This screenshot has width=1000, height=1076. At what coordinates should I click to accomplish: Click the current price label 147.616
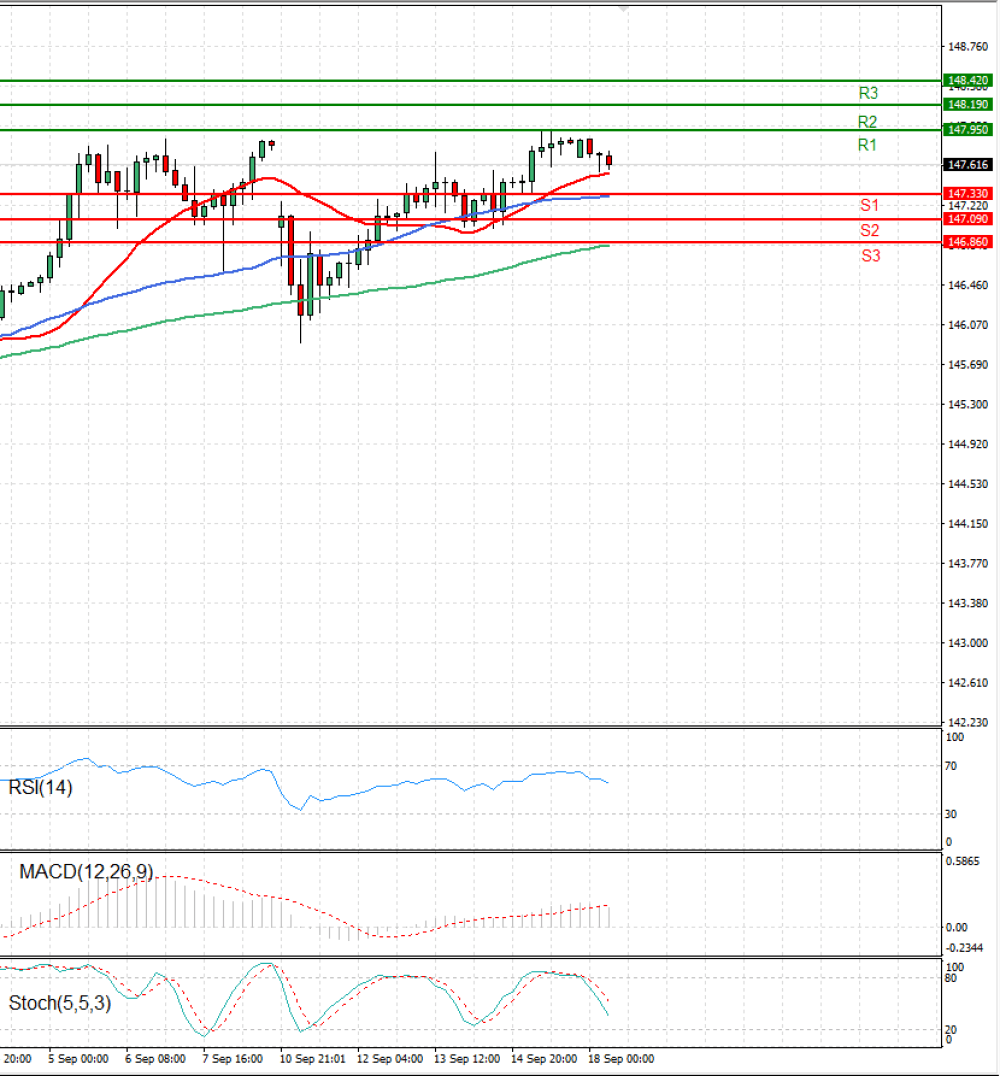[x=967, y=165]
